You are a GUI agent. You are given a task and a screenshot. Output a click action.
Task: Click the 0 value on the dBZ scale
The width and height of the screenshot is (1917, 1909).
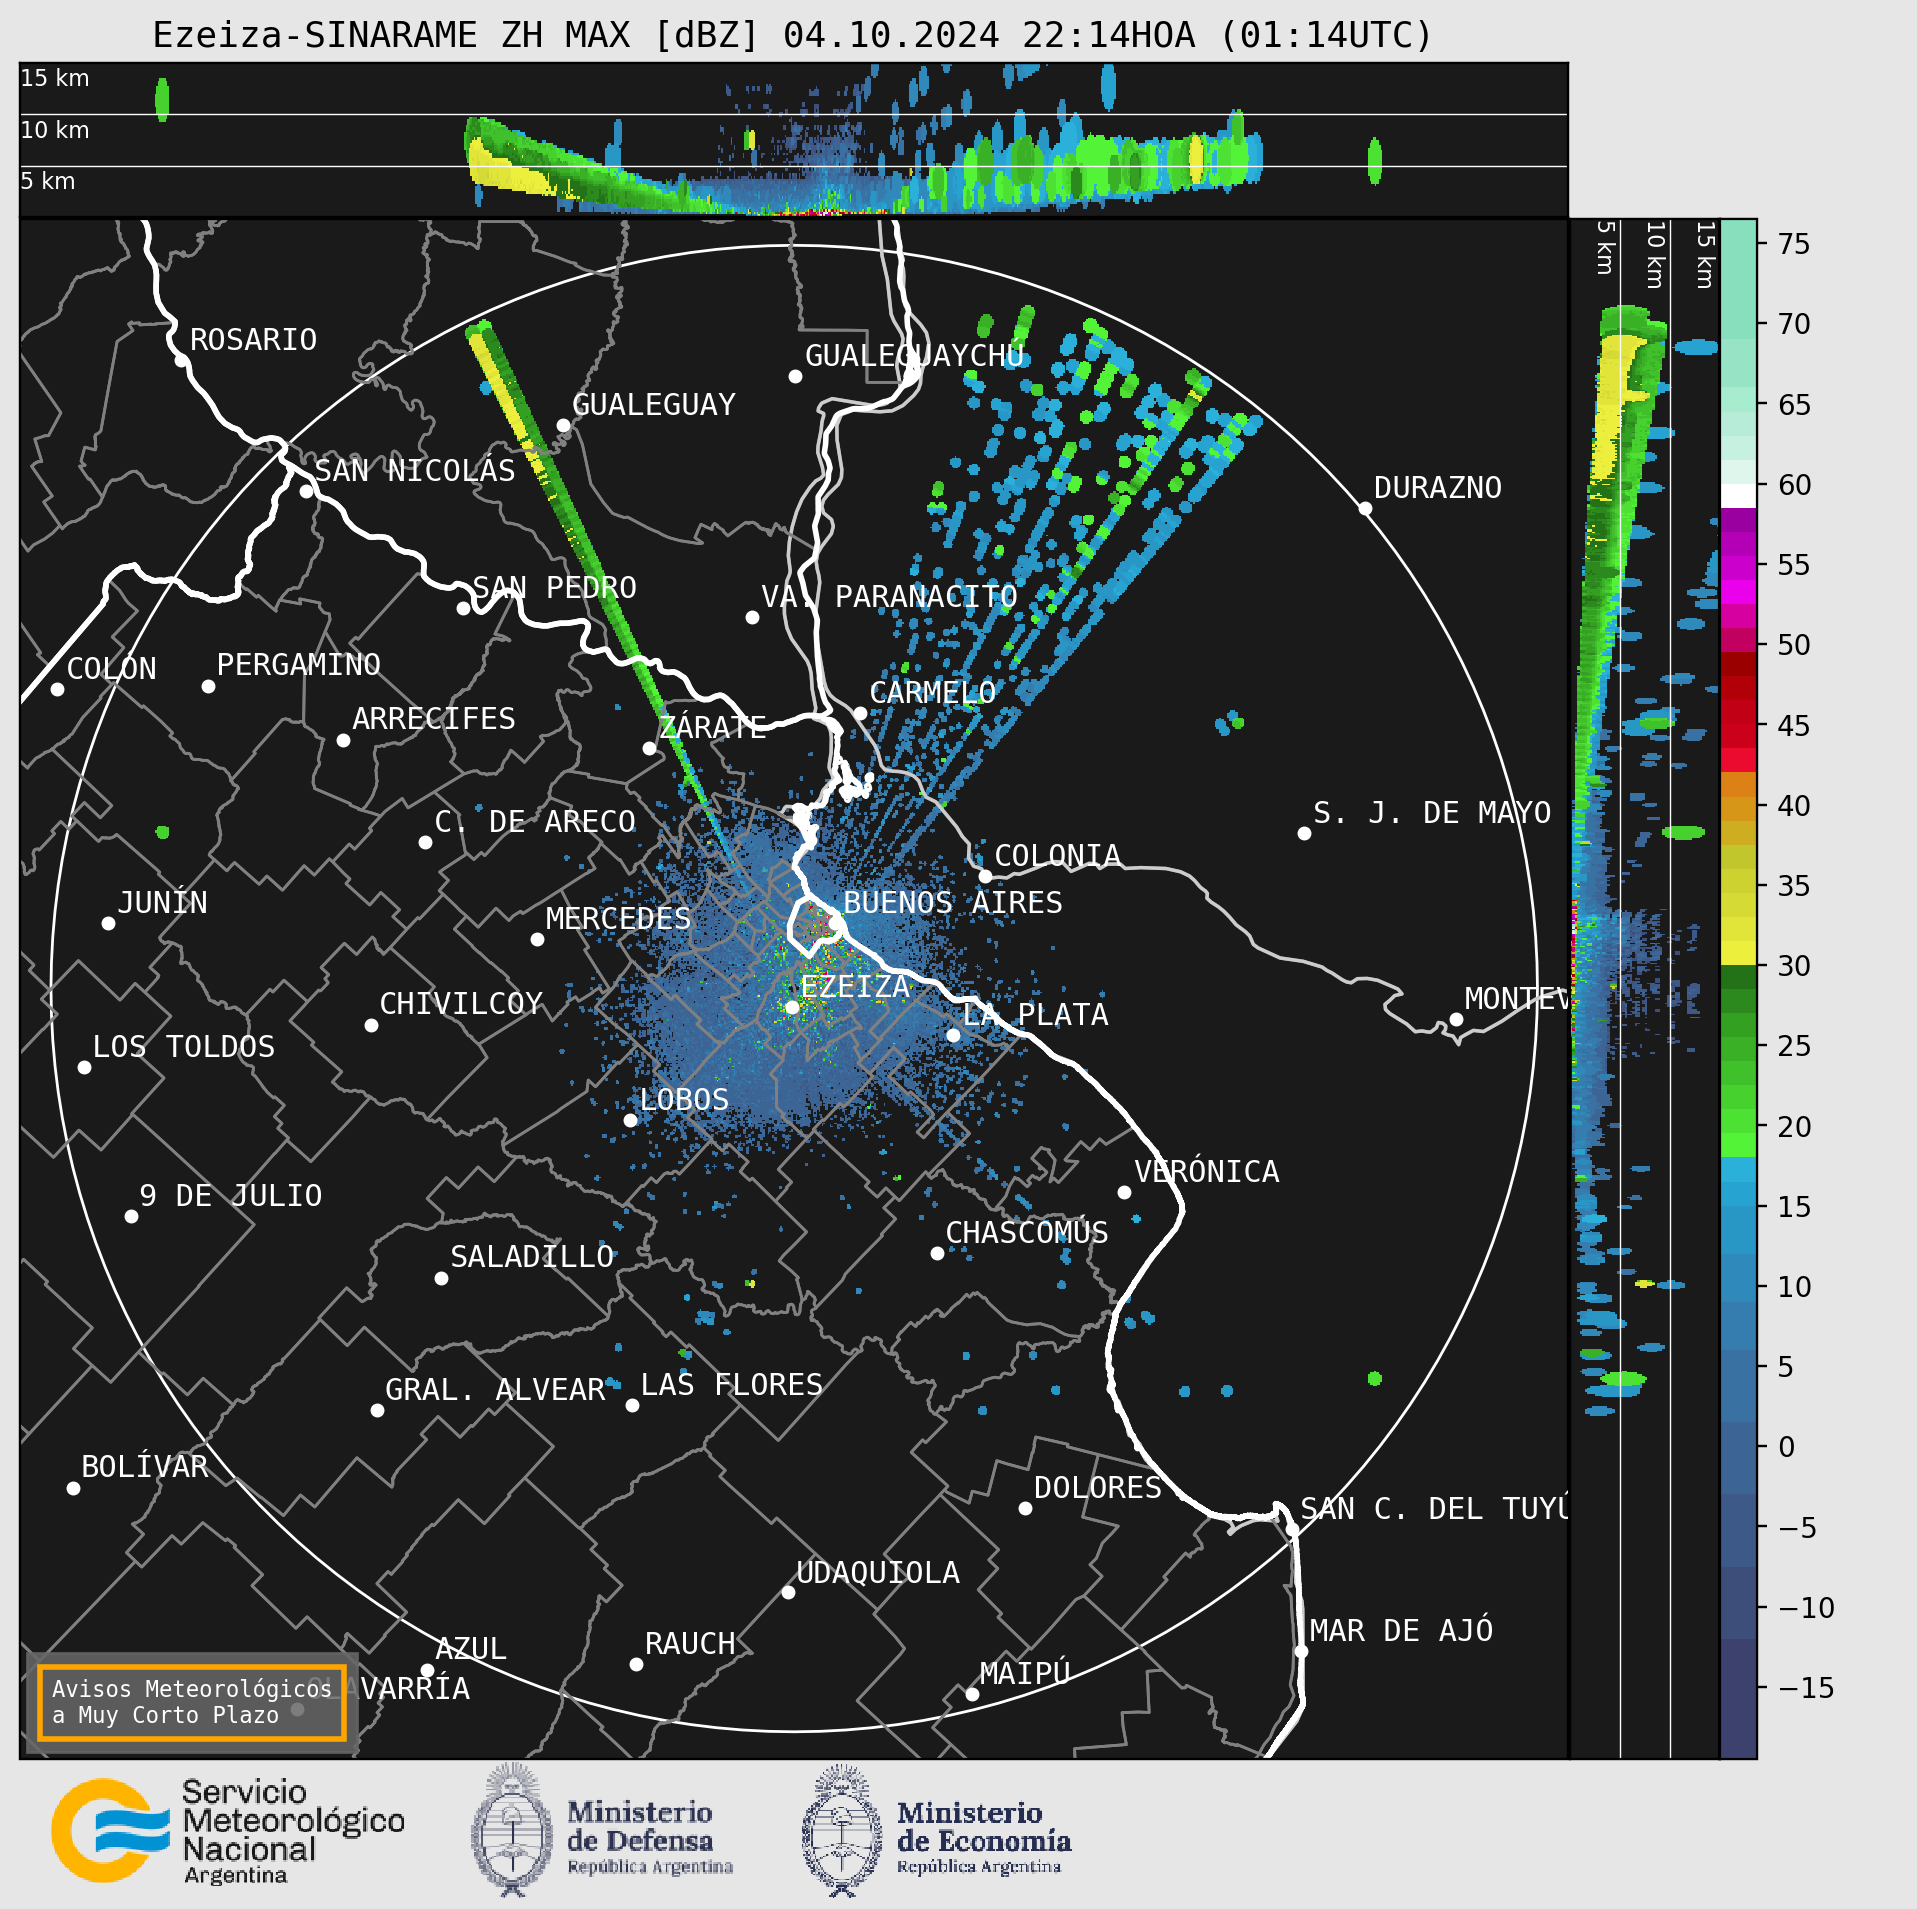[x=1787, y=1448]
